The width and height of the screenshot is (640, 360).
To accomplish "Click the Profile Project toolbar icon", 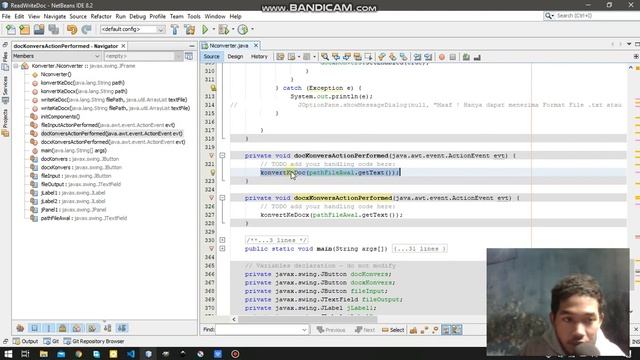I will [x=242, y=29].
